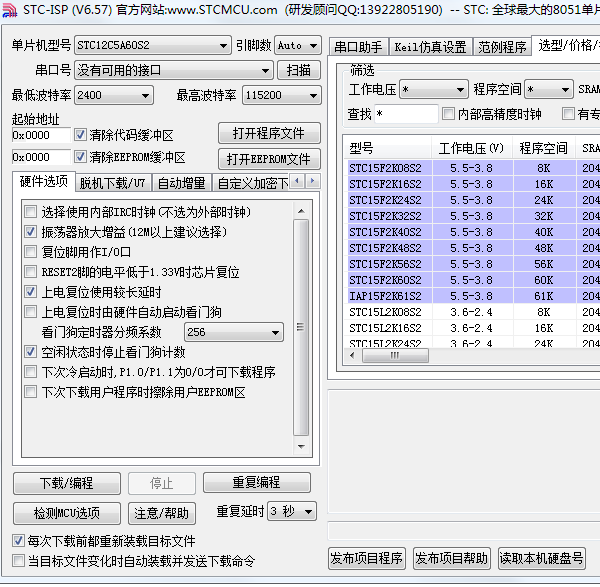600x587 pixels.
Task: Click hardware options vertical scrollbar thumb
Action: (301, 327)
